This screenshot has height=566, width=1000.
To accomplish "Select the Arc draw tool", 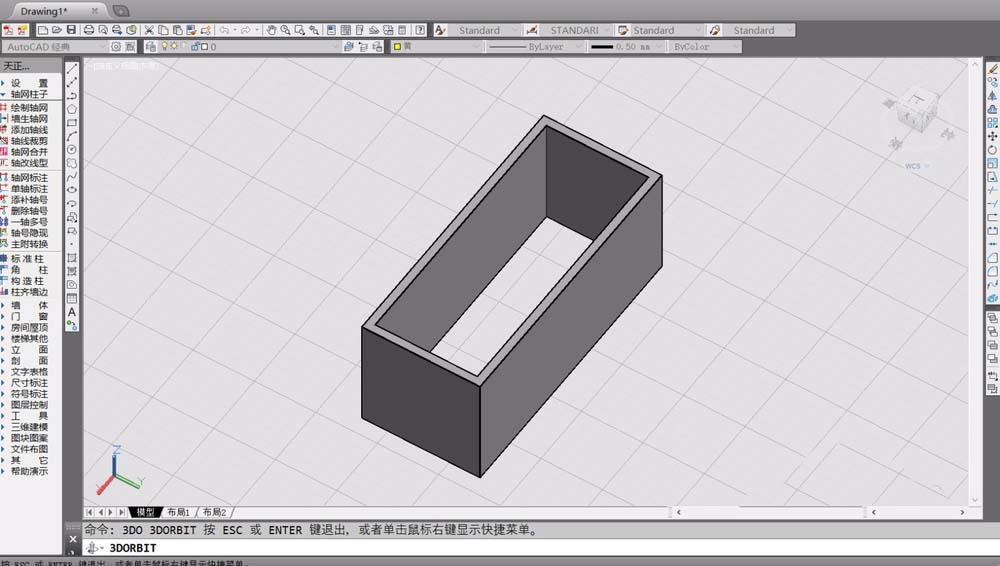I will click(x=72, y=136).
